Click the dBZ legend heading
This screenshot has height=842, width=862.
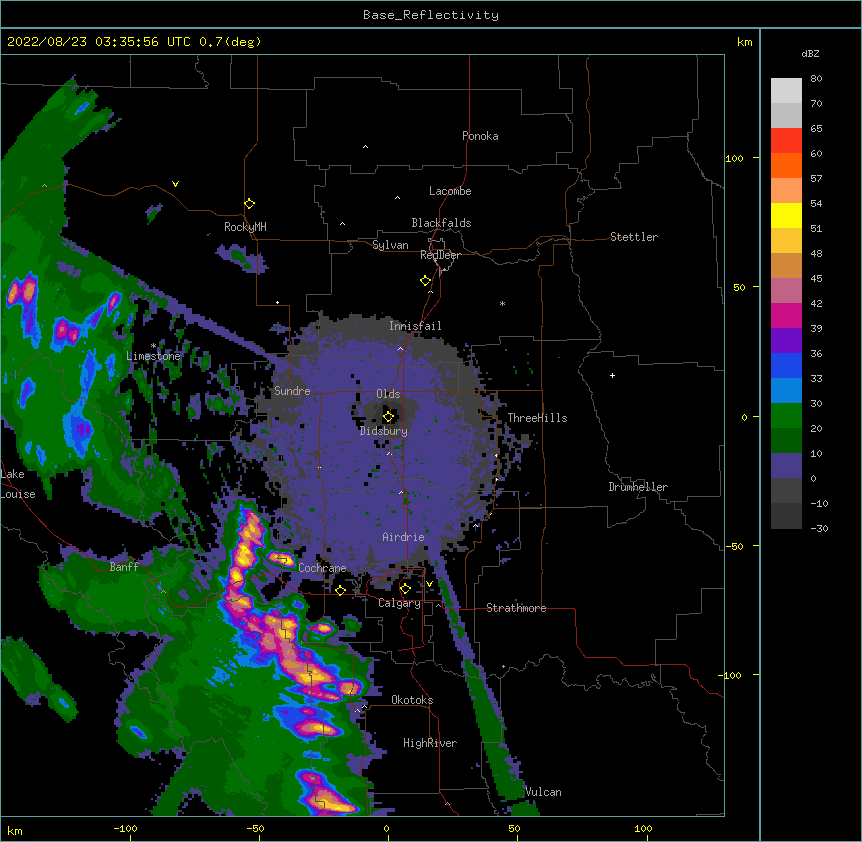coord(810,54)
